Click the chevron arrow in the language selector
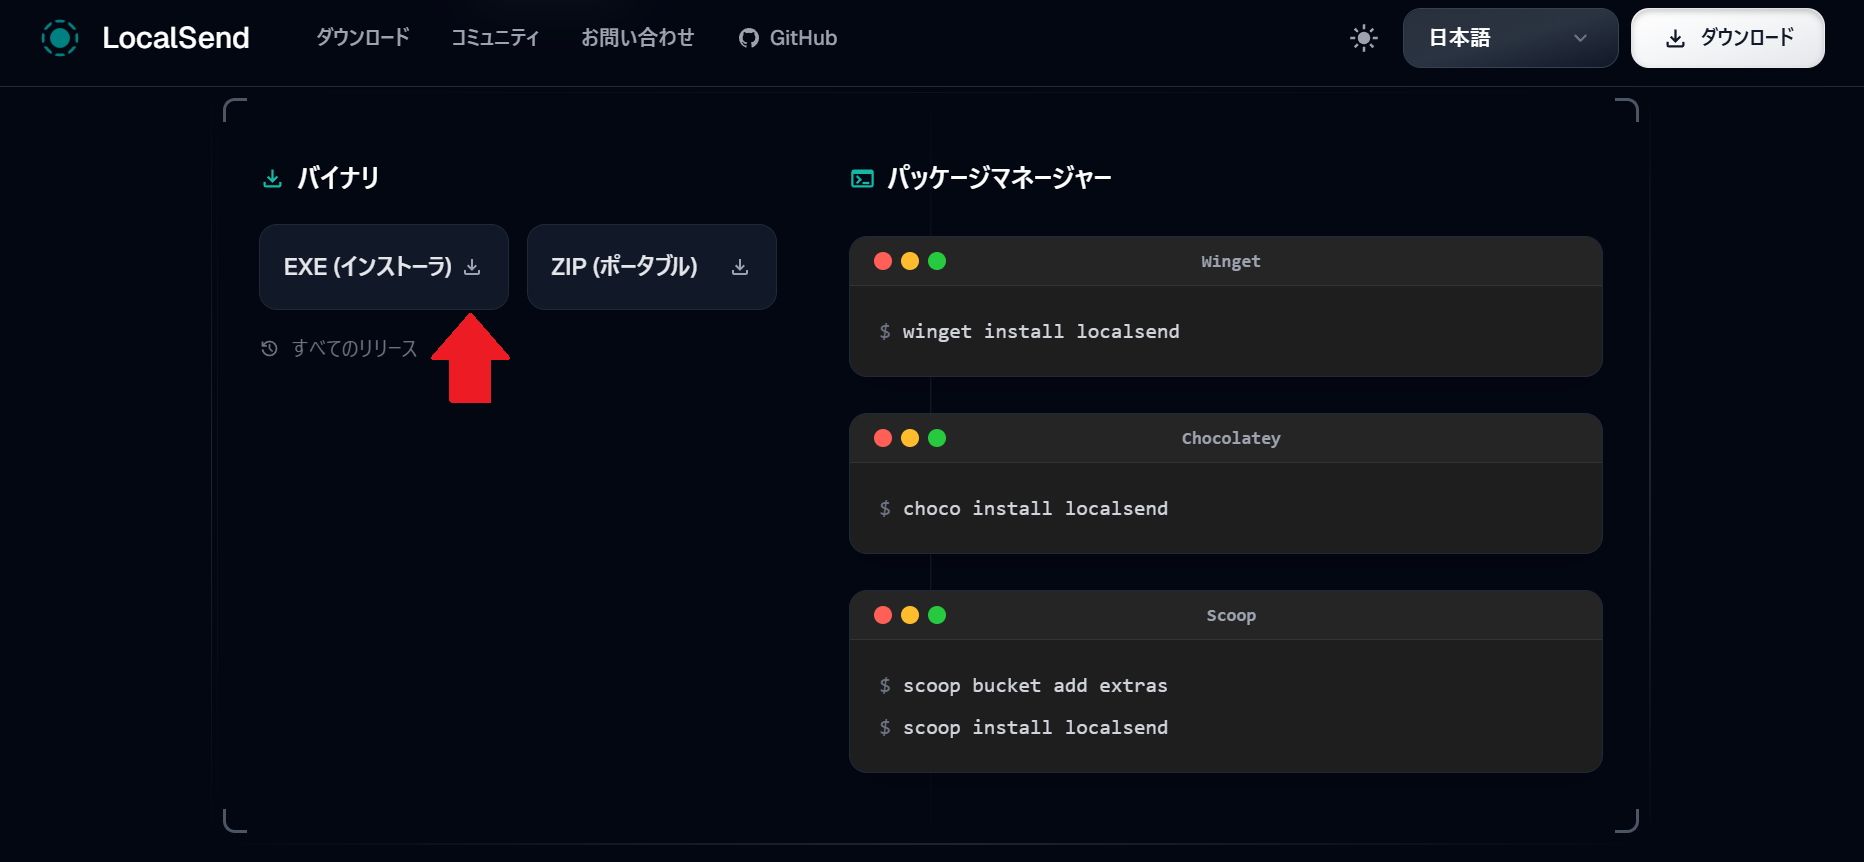Viewport: 1864px width, 862px height. click(1580, 38)
